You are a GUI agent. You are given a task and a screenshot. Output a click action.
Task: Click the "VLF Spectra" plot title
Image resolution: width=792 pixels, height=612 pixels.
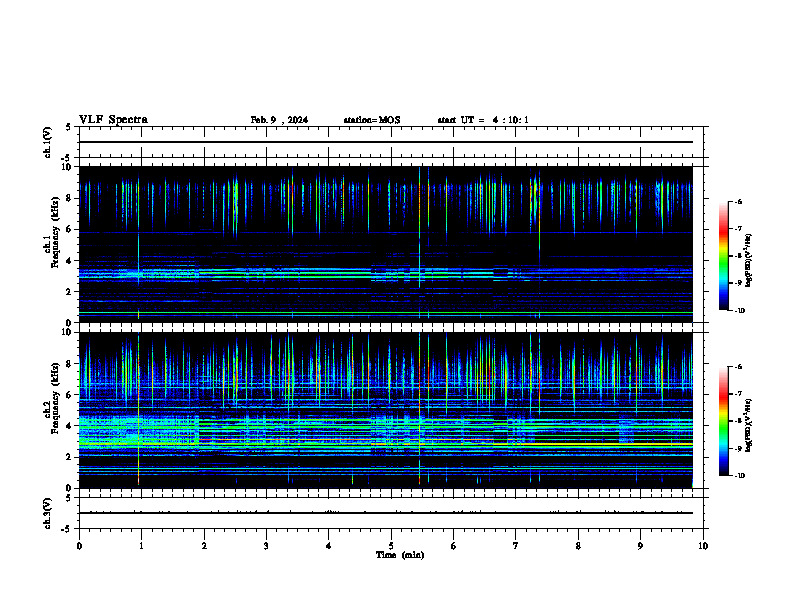(x=113, y=120)
